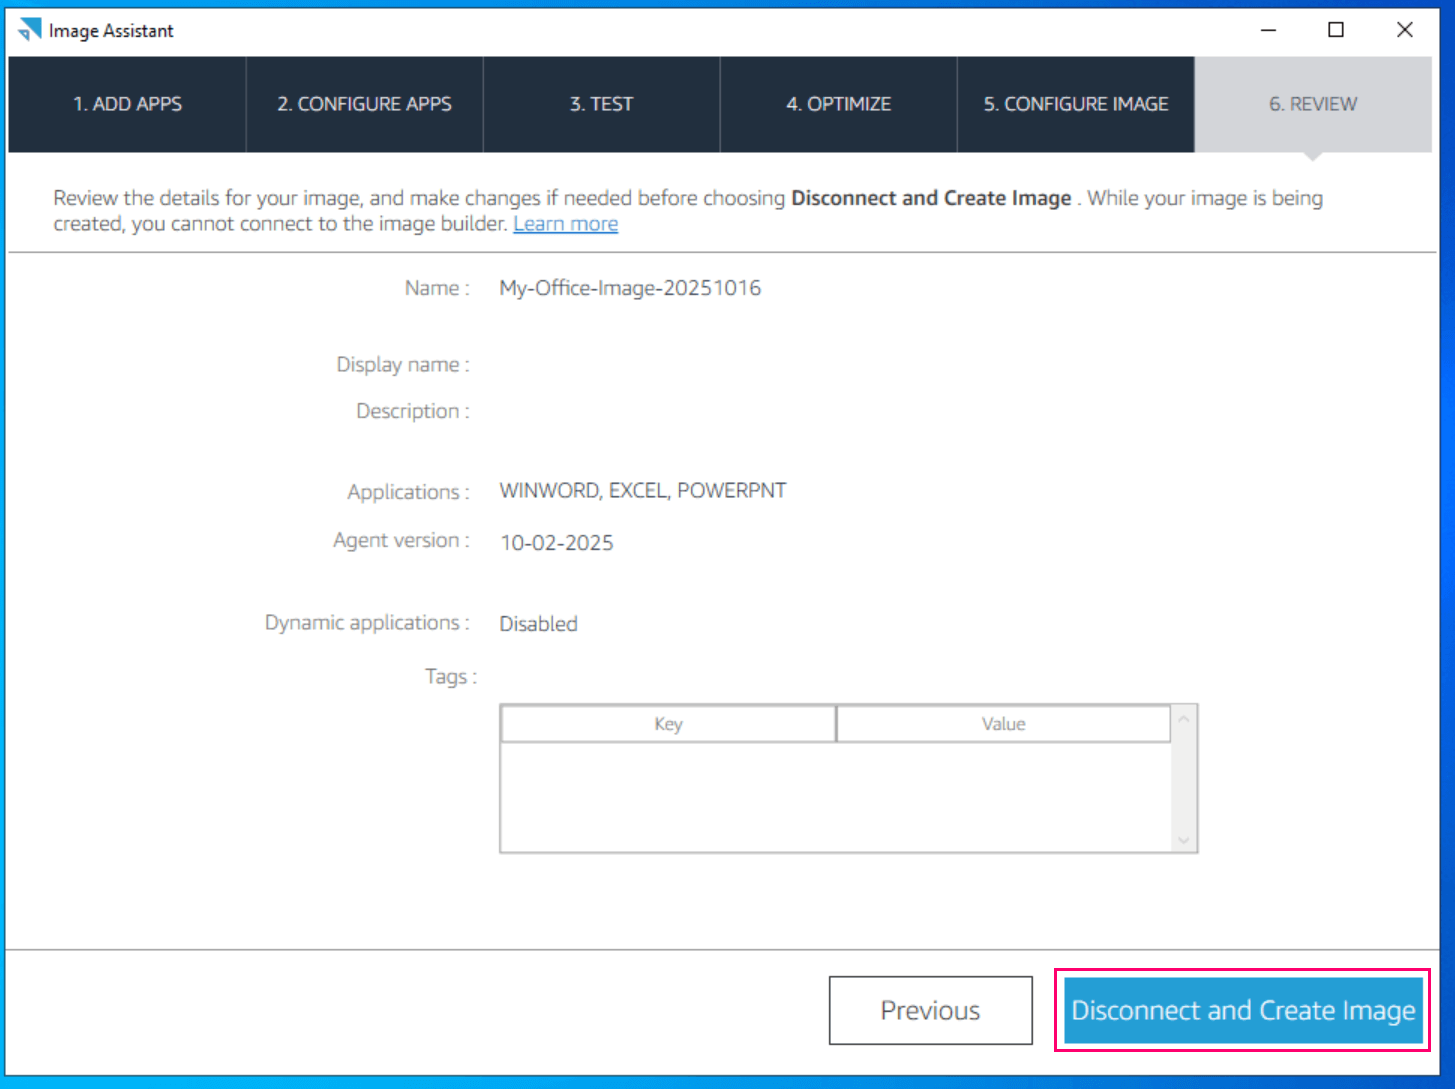1455x1089 pixels.
Task: Select the 6. REVIEW tab
Action: tap(1313, 104)
